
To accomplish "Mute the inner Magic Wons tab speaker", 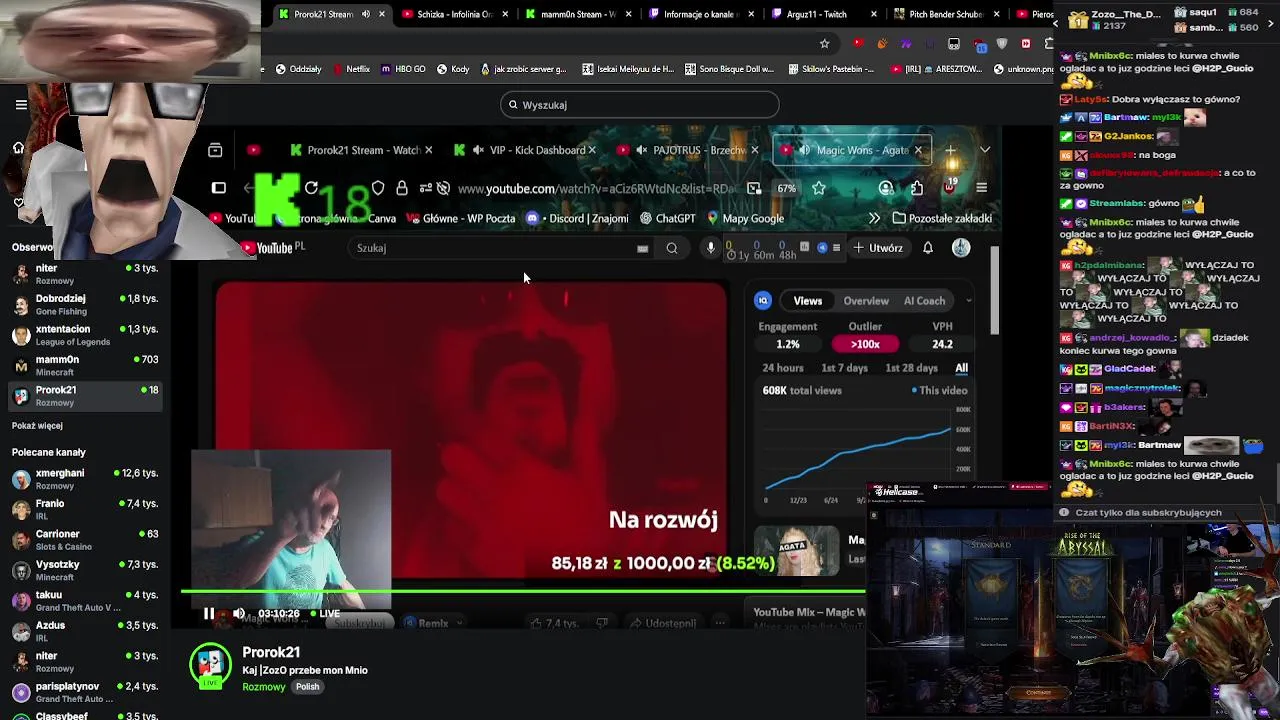I will 805,150.
